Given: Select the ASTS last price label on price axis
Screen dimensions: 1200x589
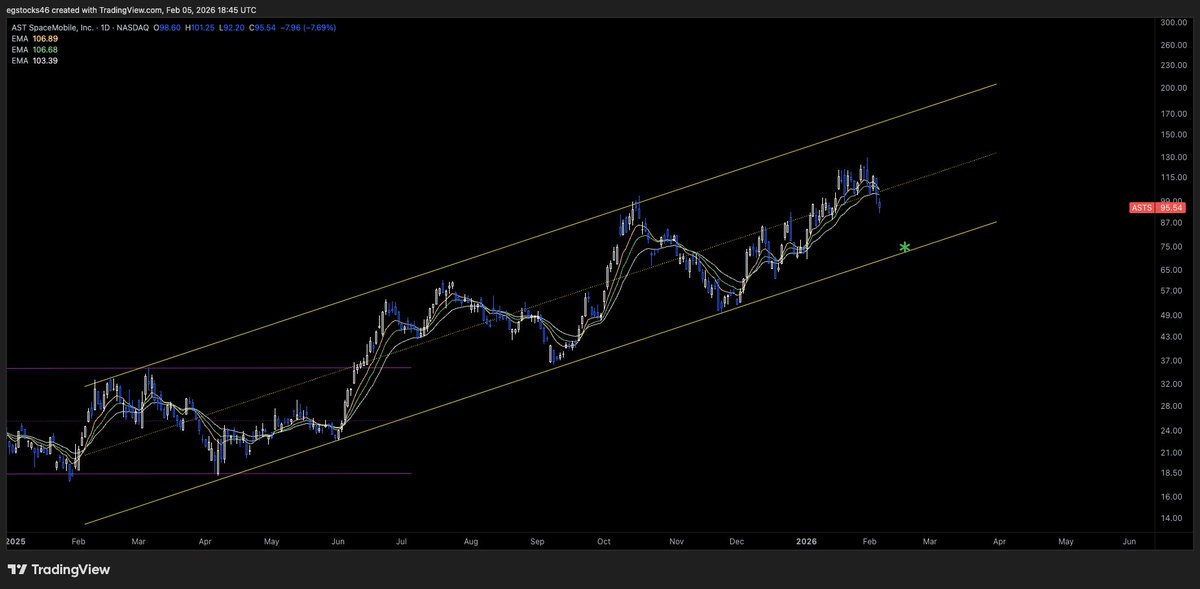Looking at the screenshot, I should click(1140, 207).
